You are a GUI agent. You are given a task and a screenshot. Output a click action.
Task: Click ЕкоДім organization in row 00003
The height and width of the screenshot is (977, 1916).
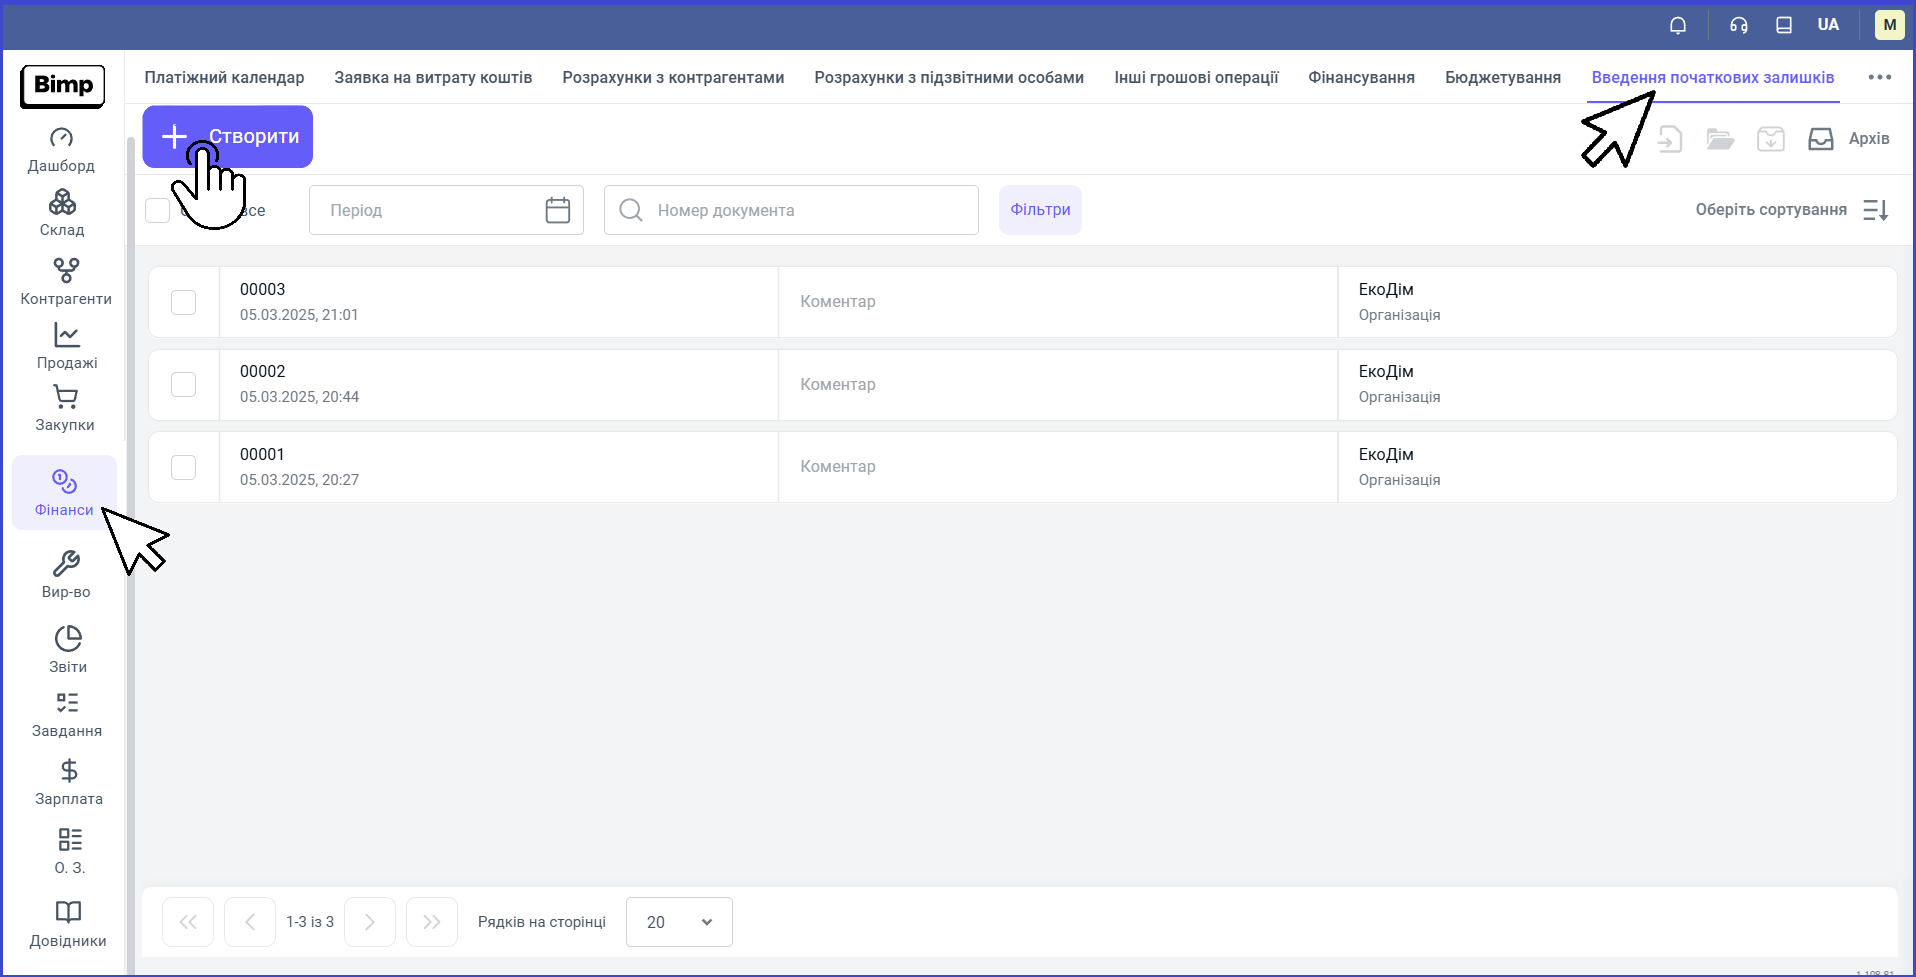[1386, 289]
